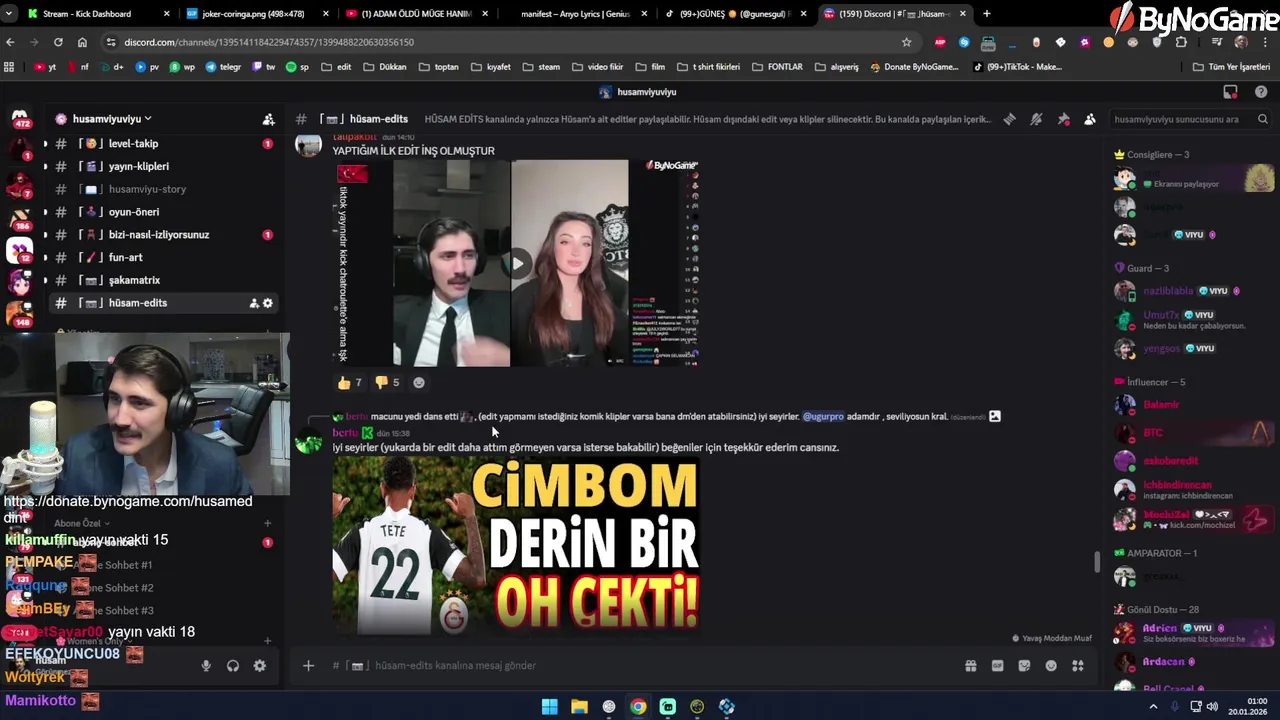
Task: Open server icon with 186 badge
Action: coord(20,217)
